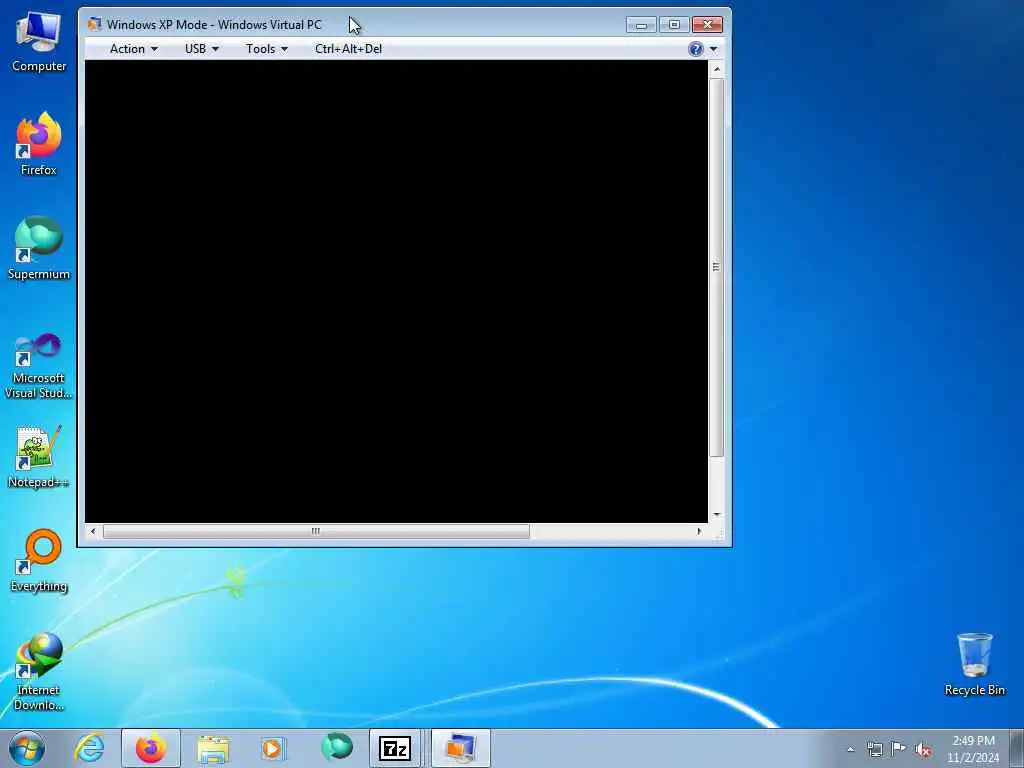Viewport: 1024px width, 768px height.
Task: Open Supermium from the taskbar
Action: point(336,748)
